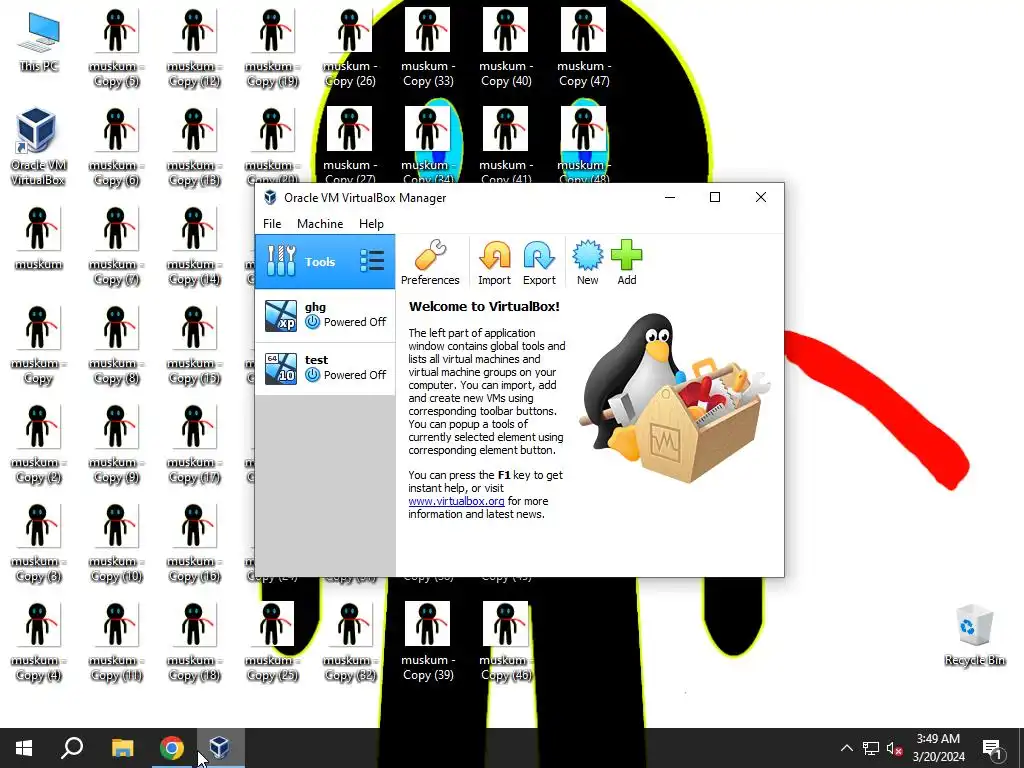Show hidden system tray icons
This screenshot has width=1024, height=768.
tap(846, 748)
